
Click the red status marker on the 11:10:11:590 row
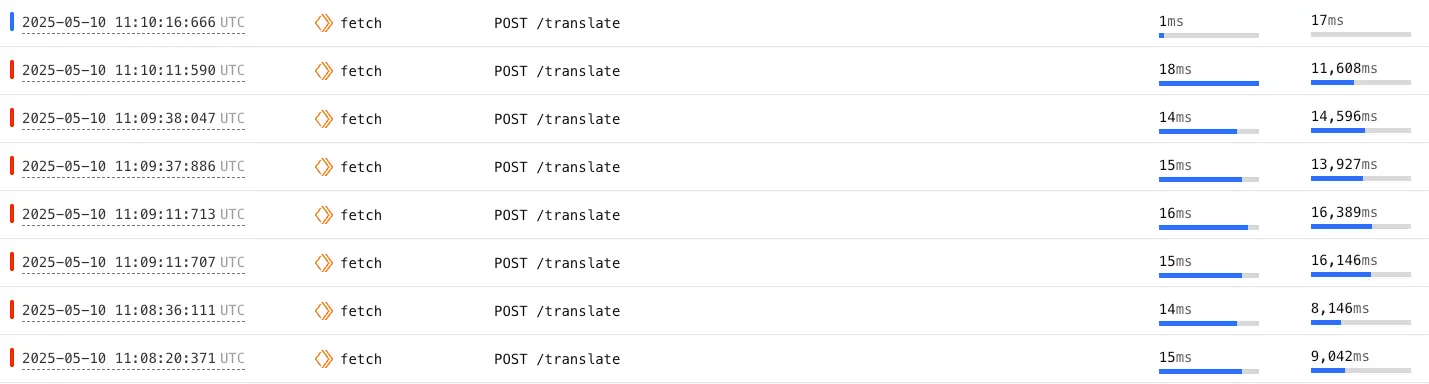(x=12, y=70)
